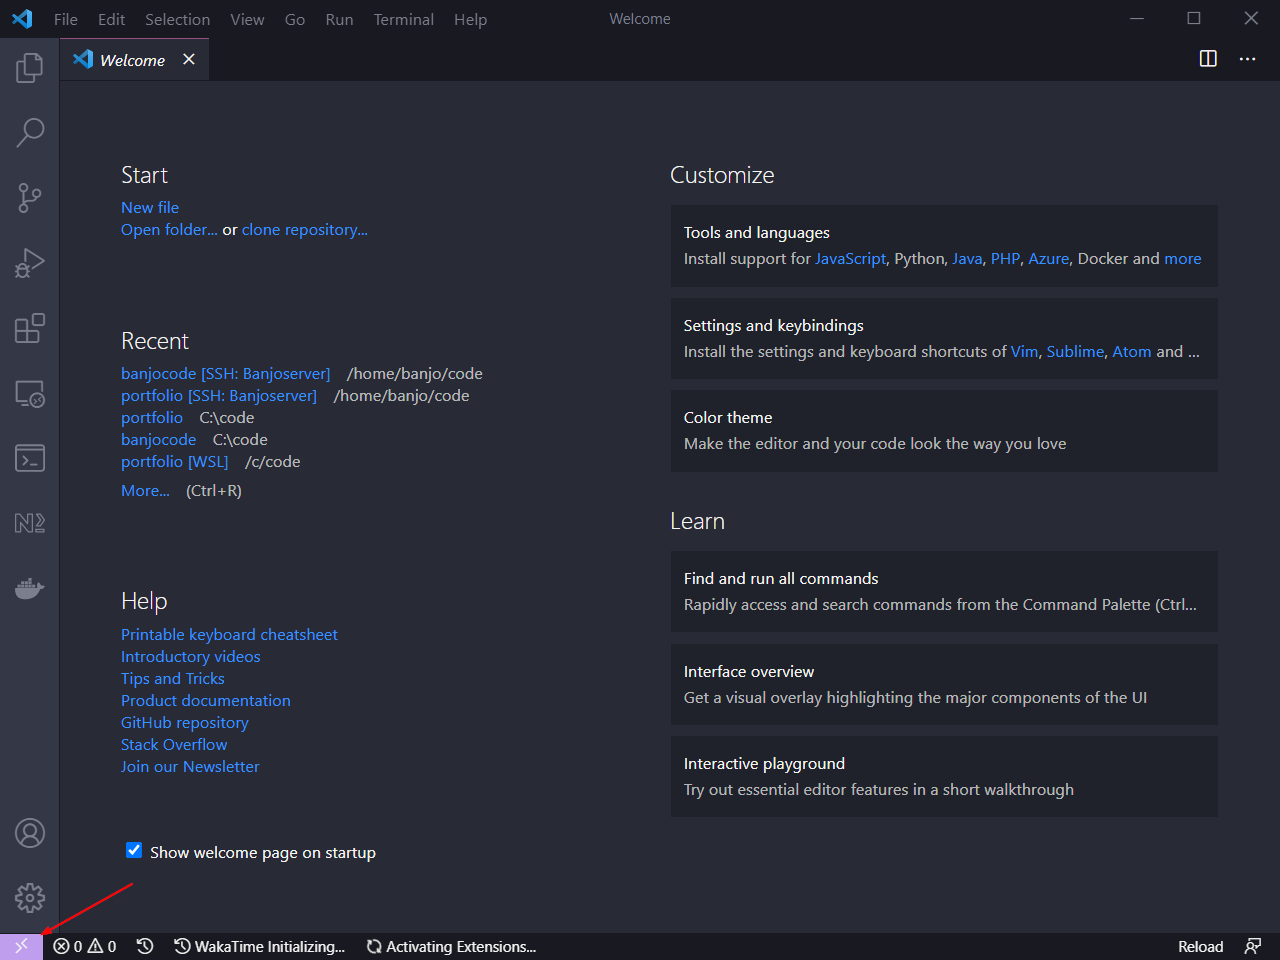Open the Selection menu
Screen dimensions: 1280x960
tap(177, 19)
